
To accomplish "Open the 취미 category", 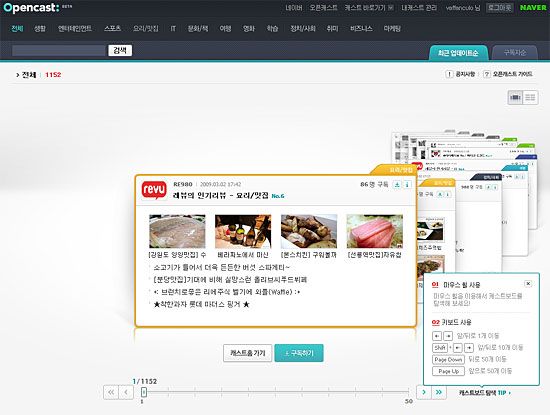I will (x=333, y=29).
